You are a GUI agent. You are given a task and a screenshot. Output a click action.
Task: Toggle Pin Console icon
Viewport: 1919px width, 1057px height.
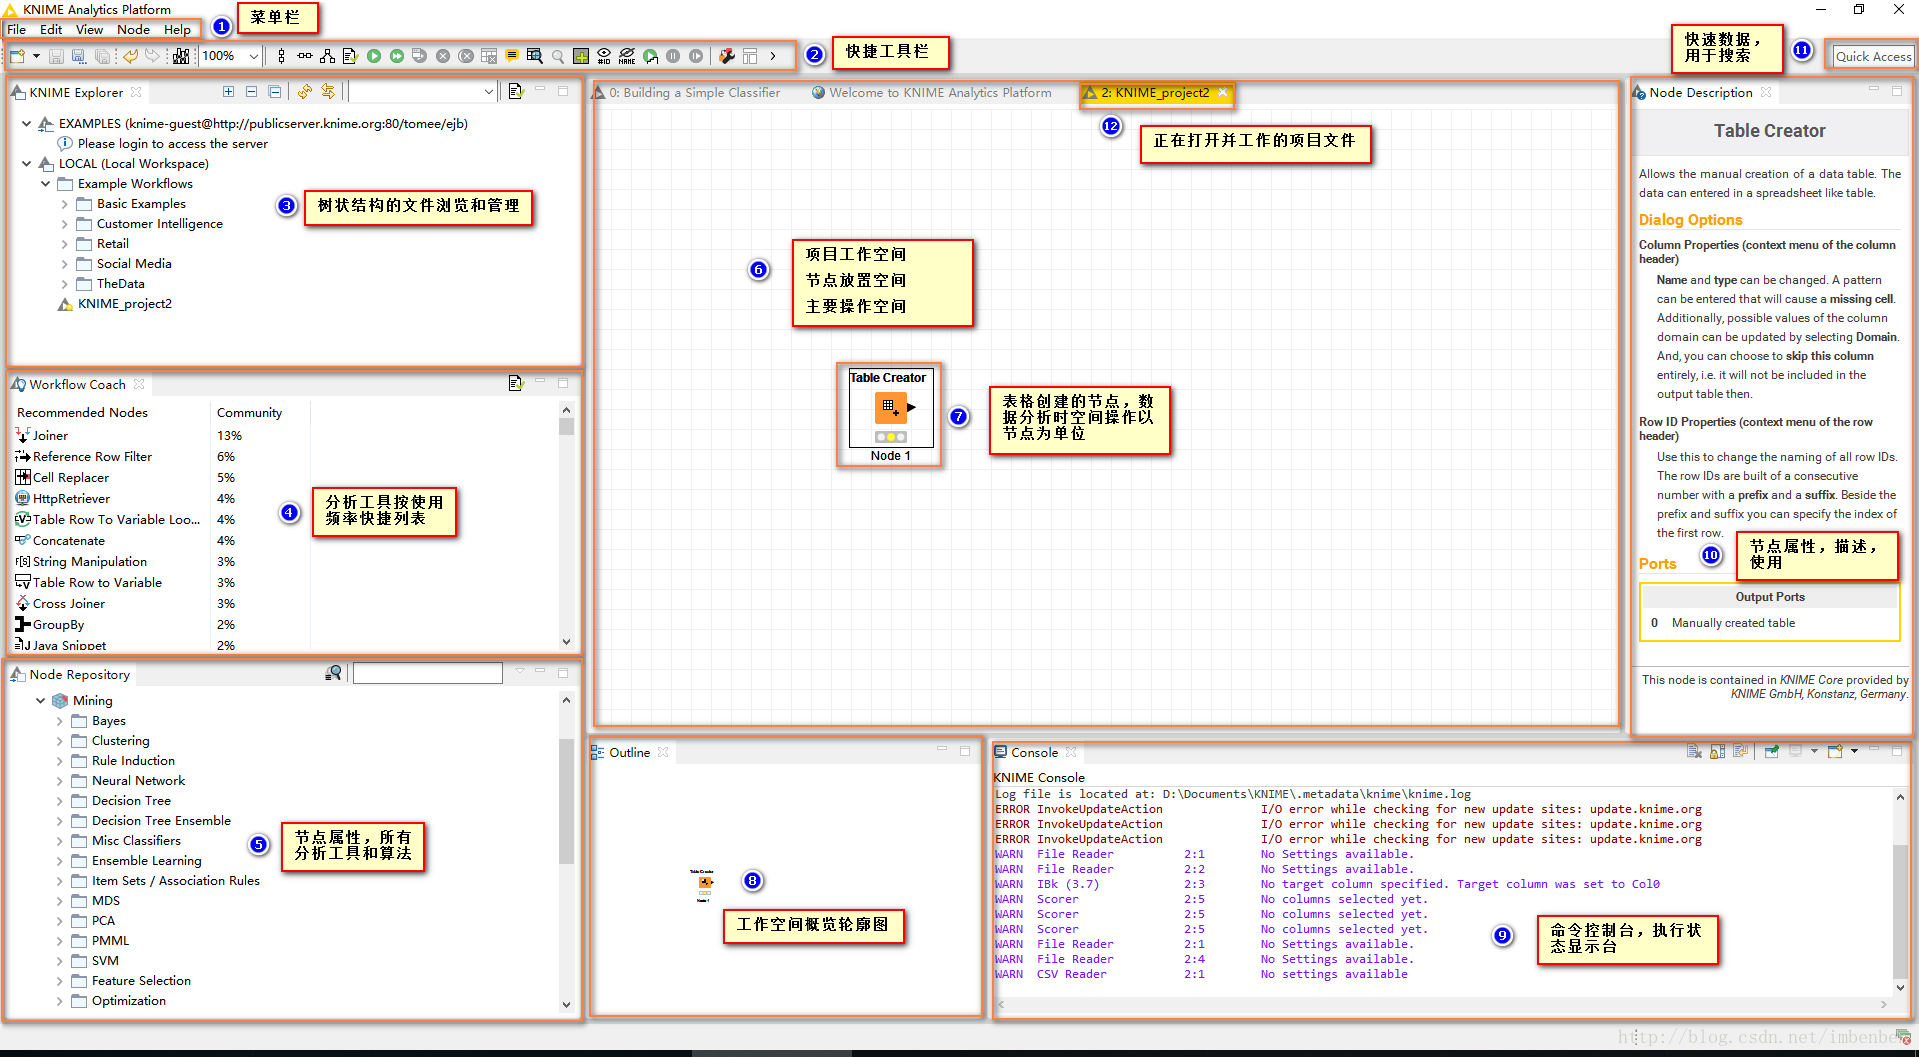click(x=1771, y=752)
